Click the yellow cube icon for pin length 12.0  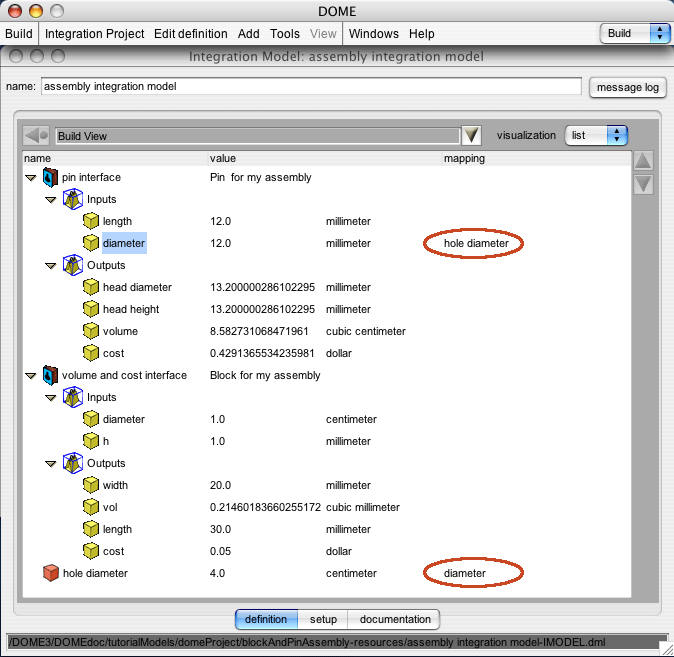tap(91, 221)
